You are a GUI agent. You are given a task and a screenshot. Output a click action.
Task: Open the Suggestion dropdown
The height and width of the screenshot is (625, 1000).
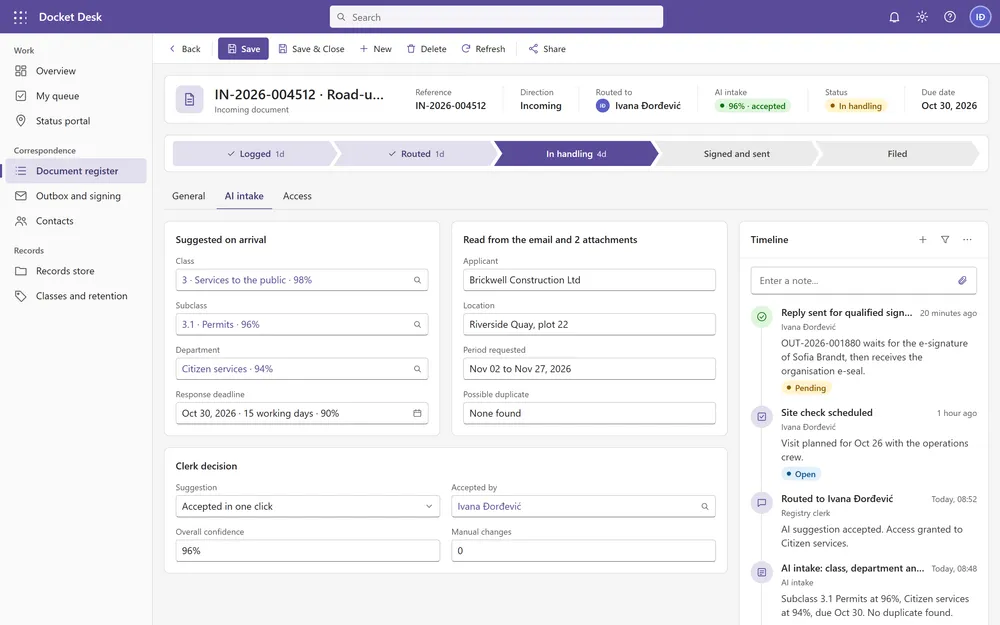click(x=307, y=506)
